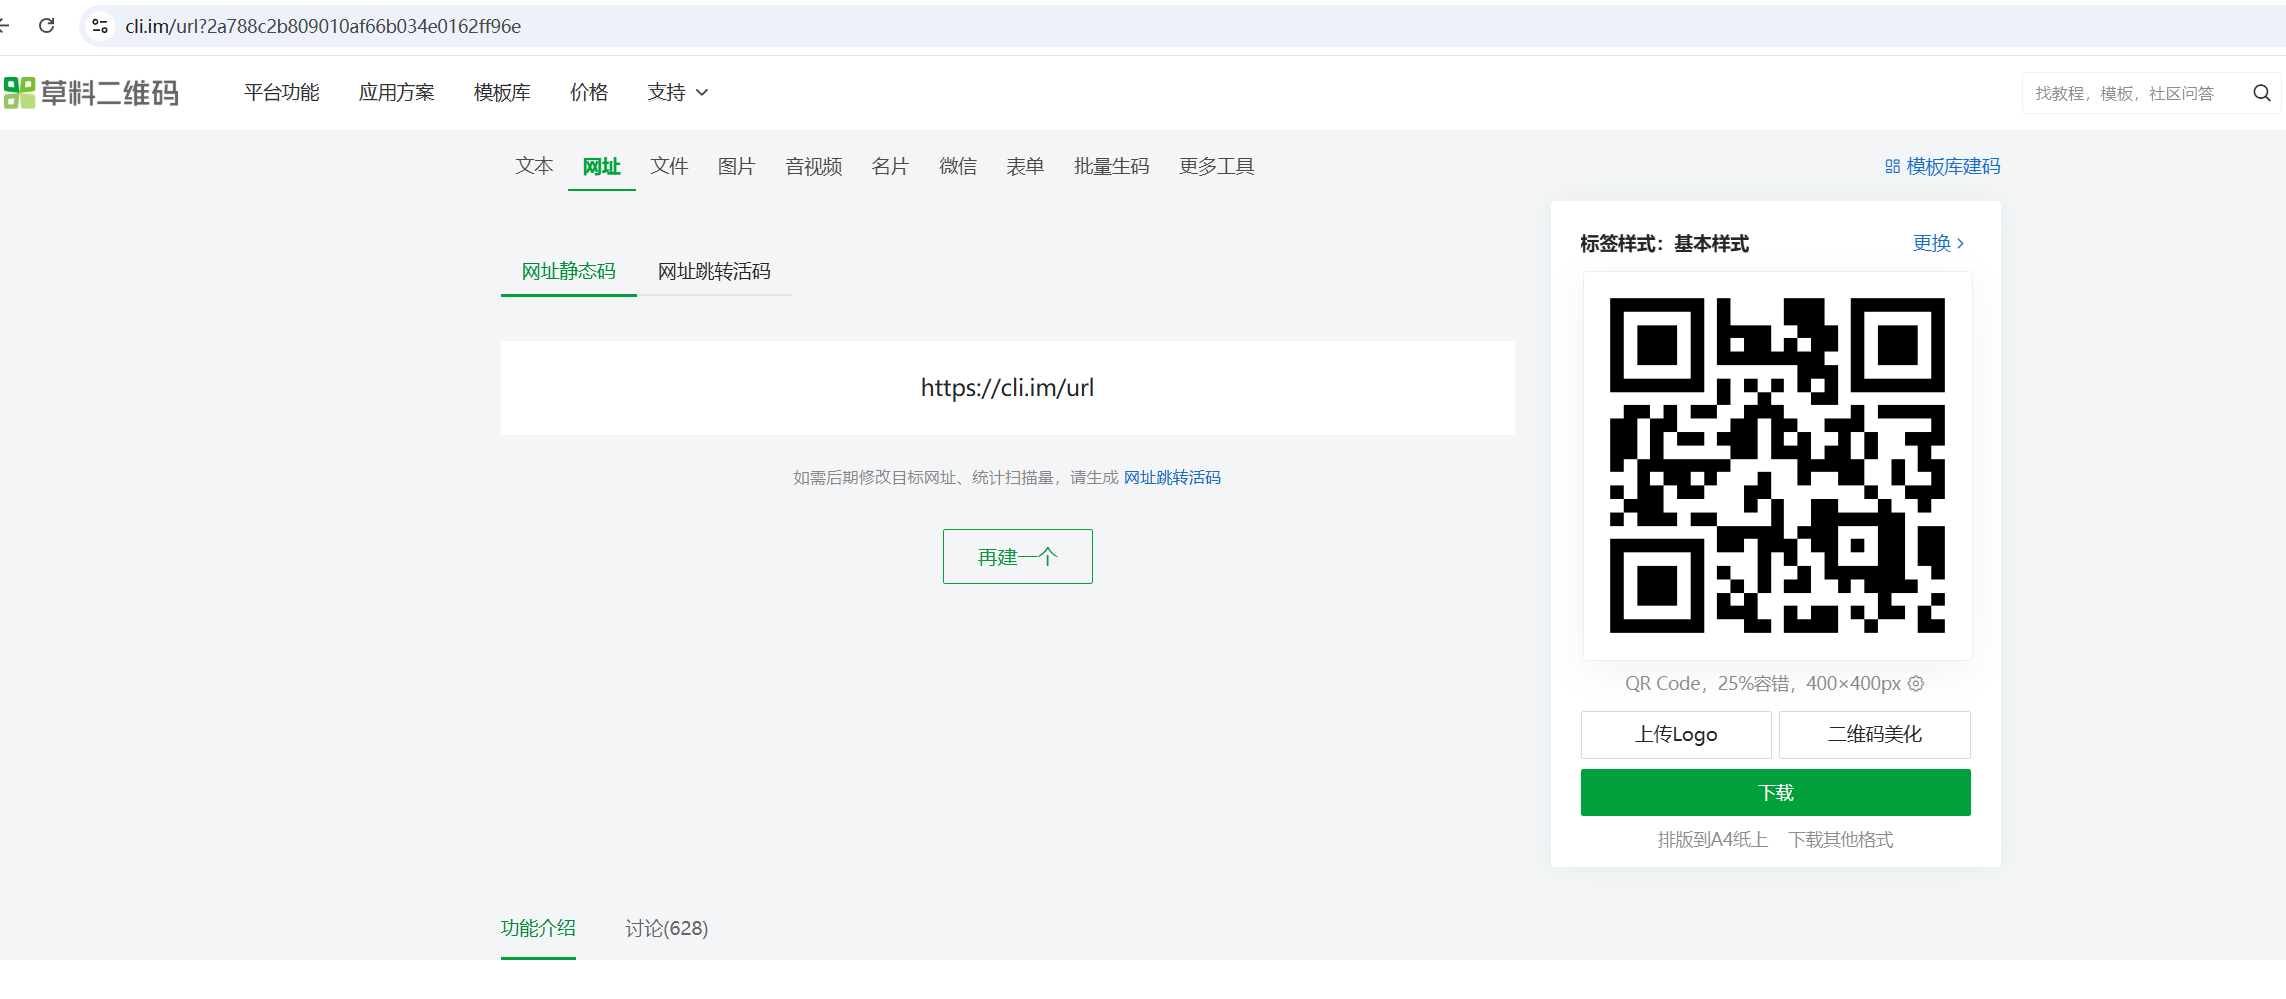This screenshot has width=2286, height=999.
Task: Go to 模板库 in the top navigation
Action: click(x=502, y=93)
